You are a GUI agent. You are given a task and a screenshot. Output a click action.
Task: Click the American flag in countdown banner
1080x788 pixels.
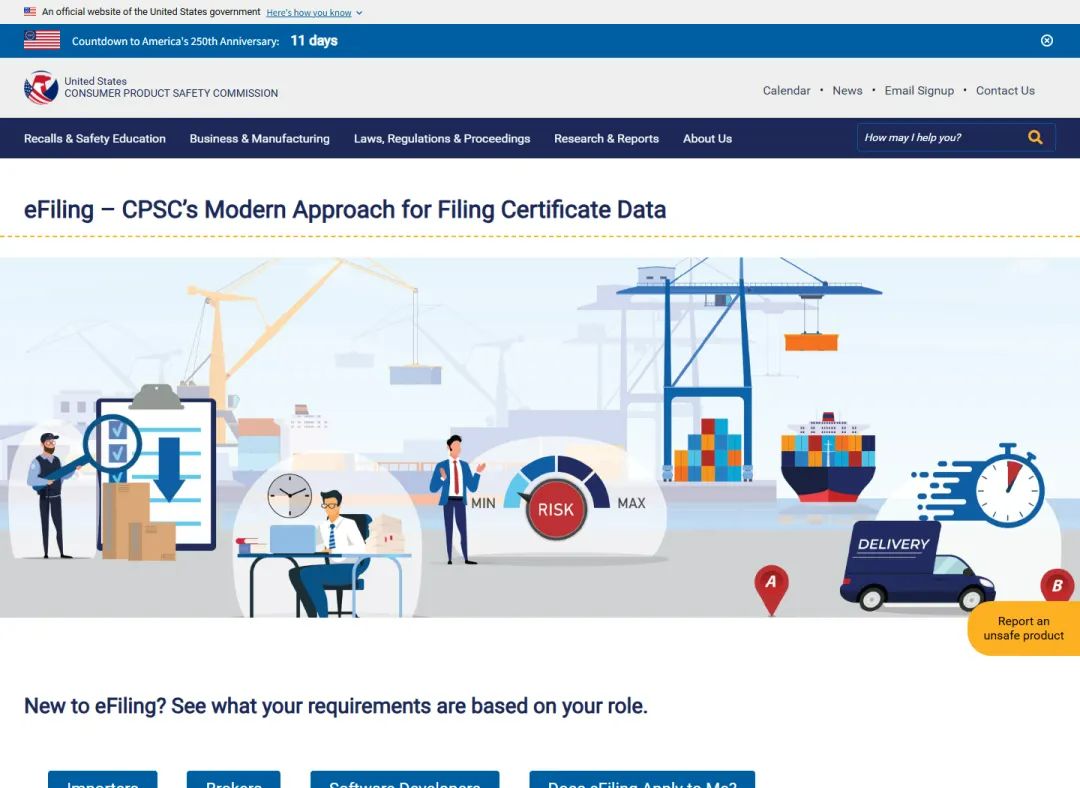42,40
